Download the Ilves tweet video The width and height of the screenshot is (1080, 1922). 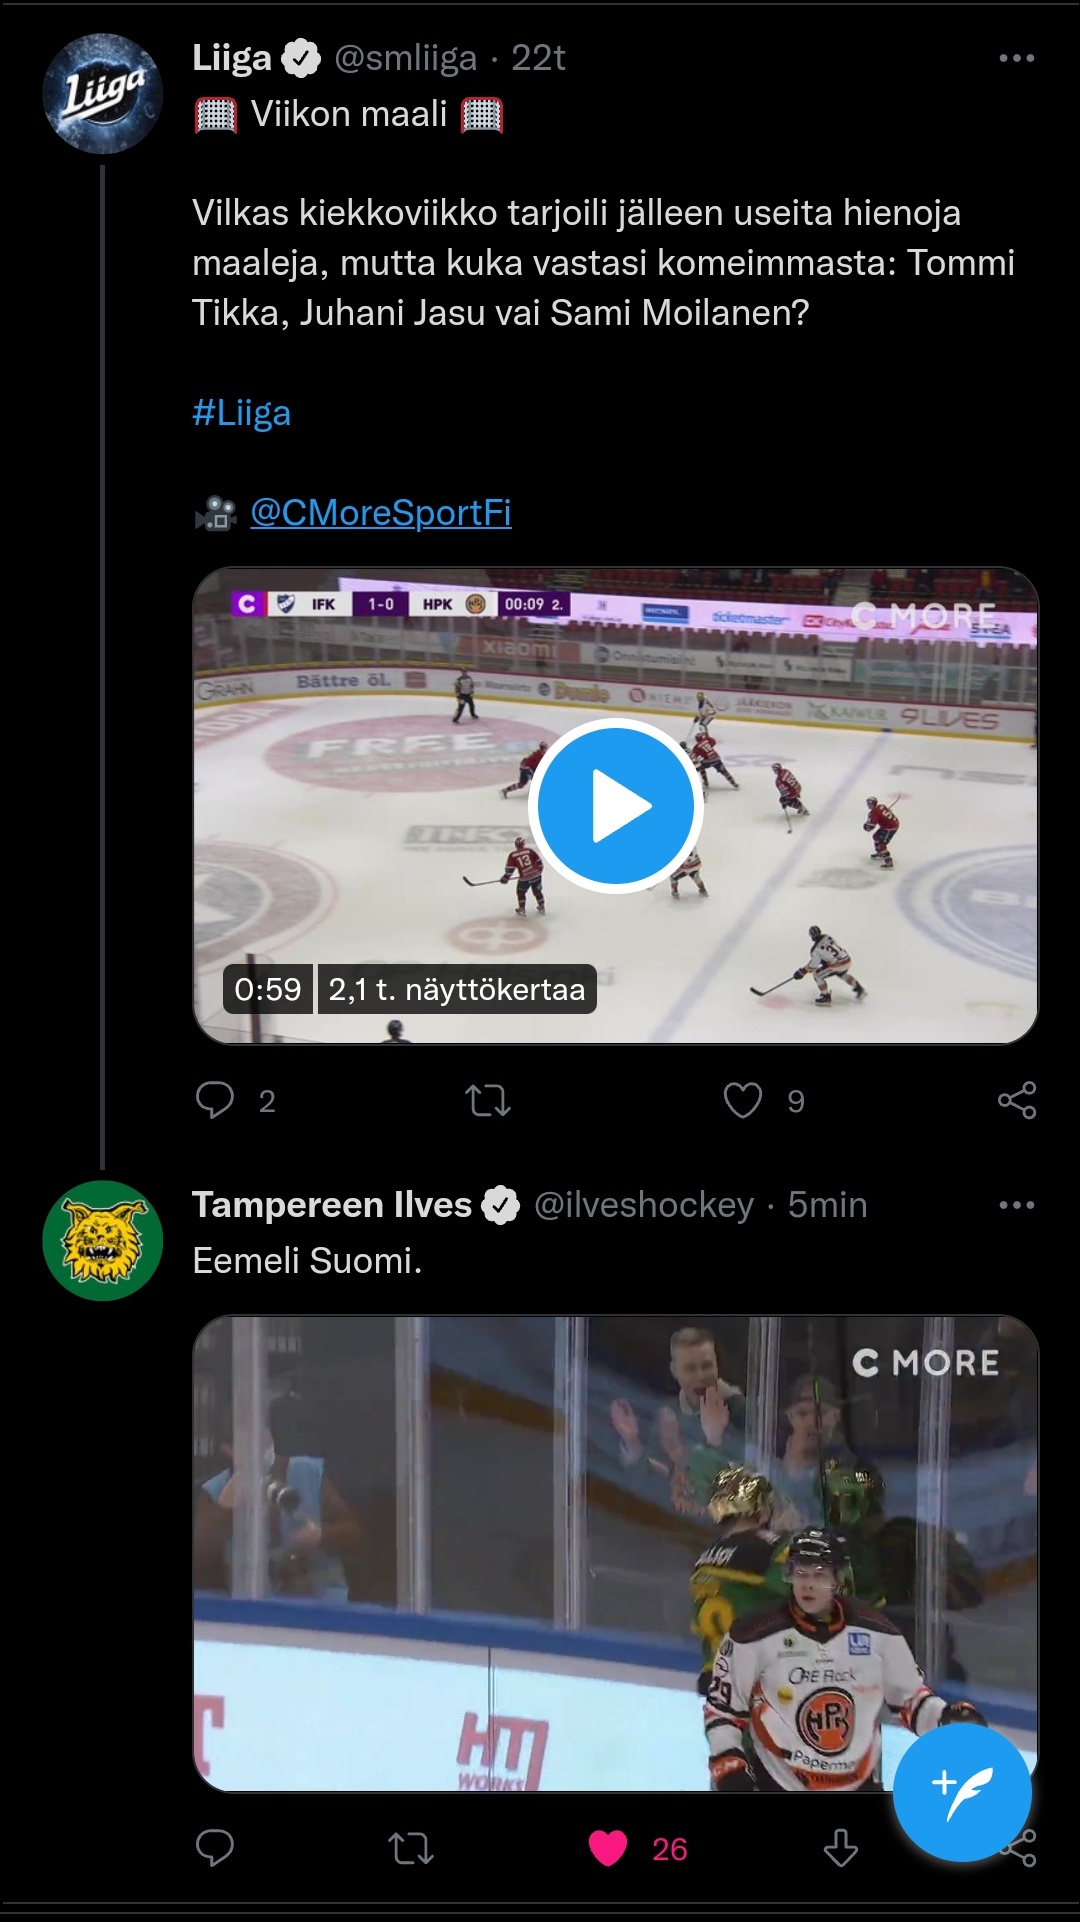click(840, 1848)
